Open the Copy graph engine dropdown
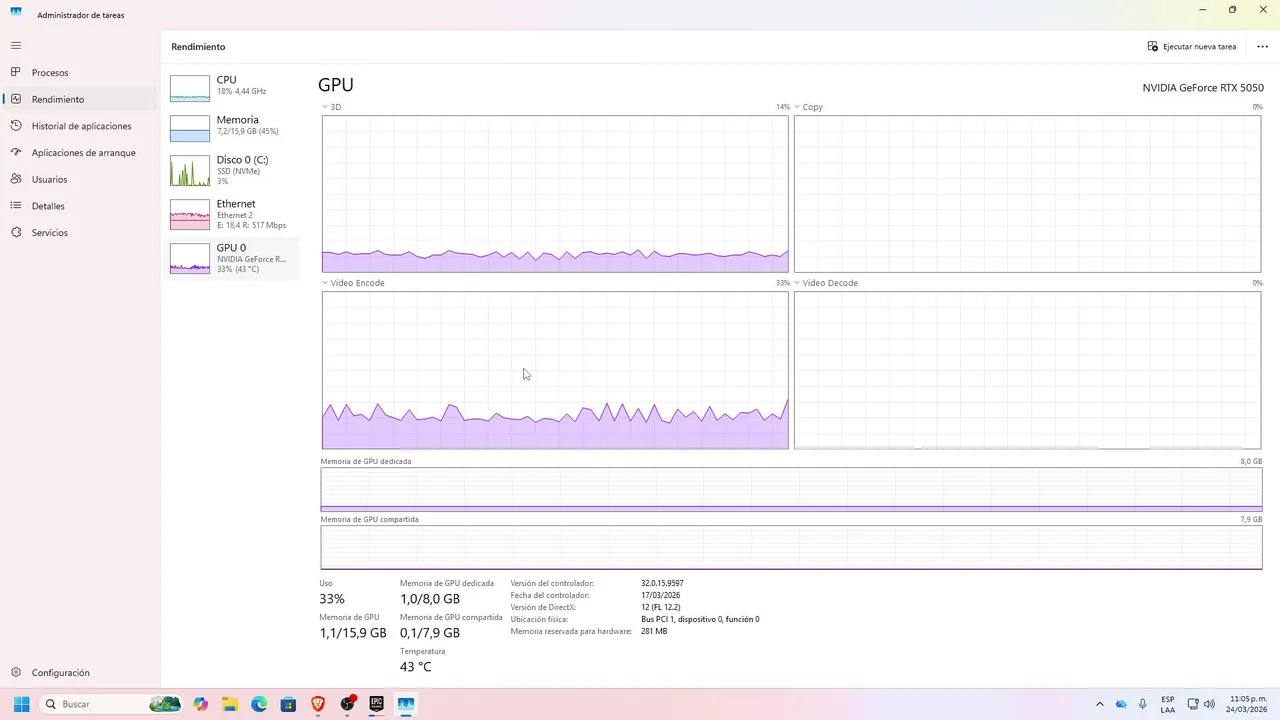The image size is (1280, 720). pyautogui.click(x=797, y=107)
